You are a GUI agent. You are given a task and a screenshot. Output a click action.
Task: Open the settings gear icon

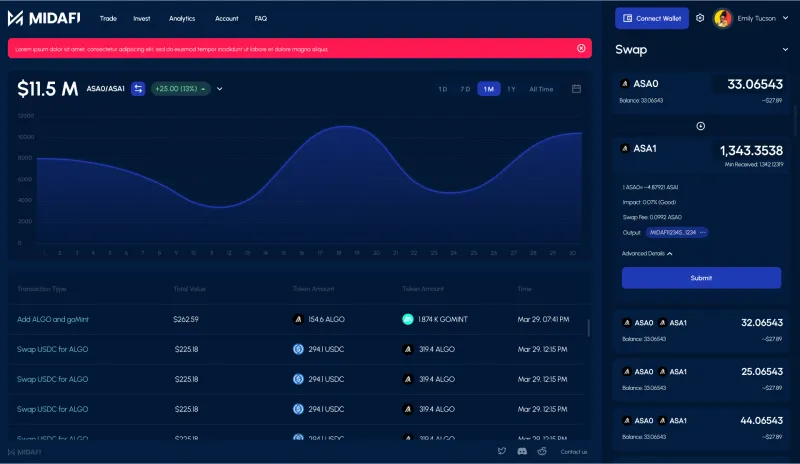tap(700, 18)
